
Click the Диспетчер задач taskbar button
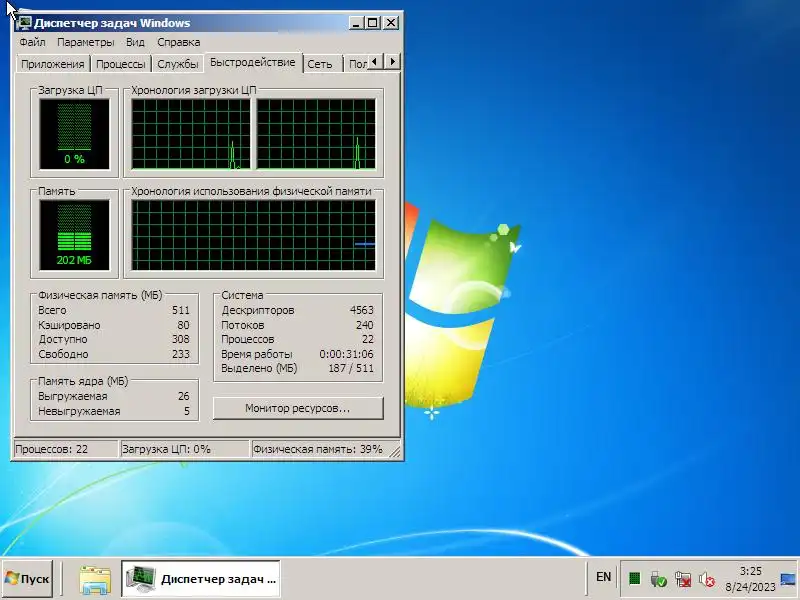(x=201, y=579)
